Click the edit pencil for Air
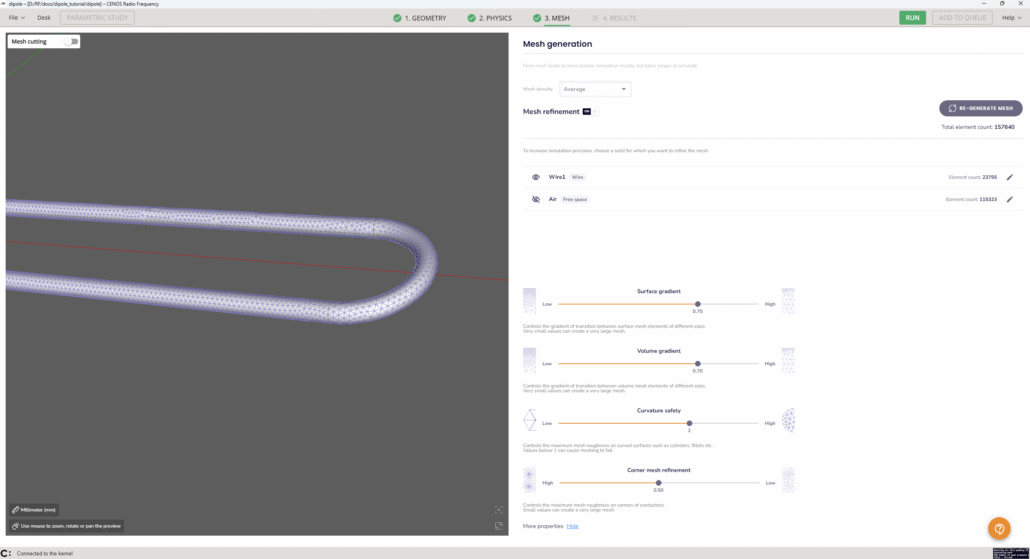Screen dimensions: 1030x559 click(1009, 199)
